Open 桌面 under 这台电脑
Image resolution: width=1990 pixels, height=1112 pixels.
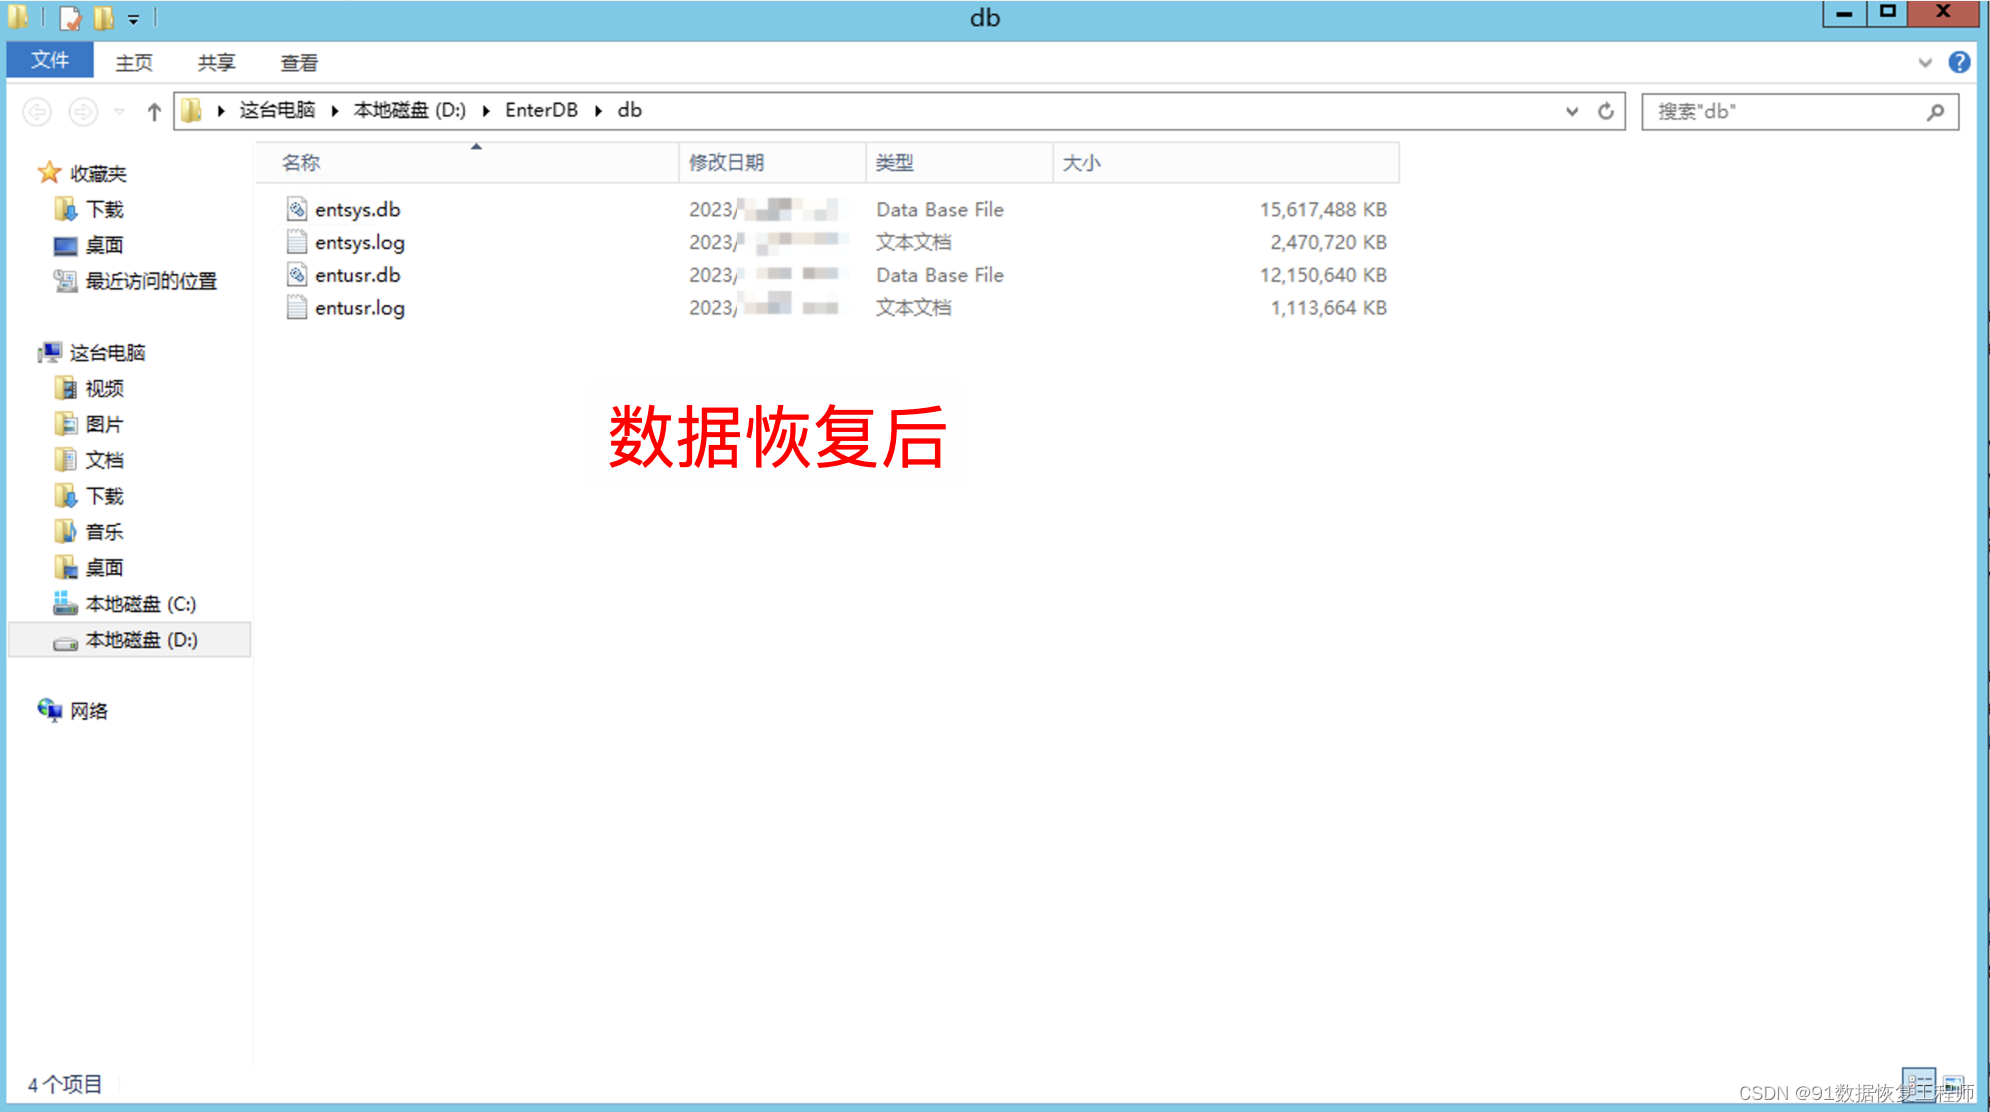(x=104, y=568)
